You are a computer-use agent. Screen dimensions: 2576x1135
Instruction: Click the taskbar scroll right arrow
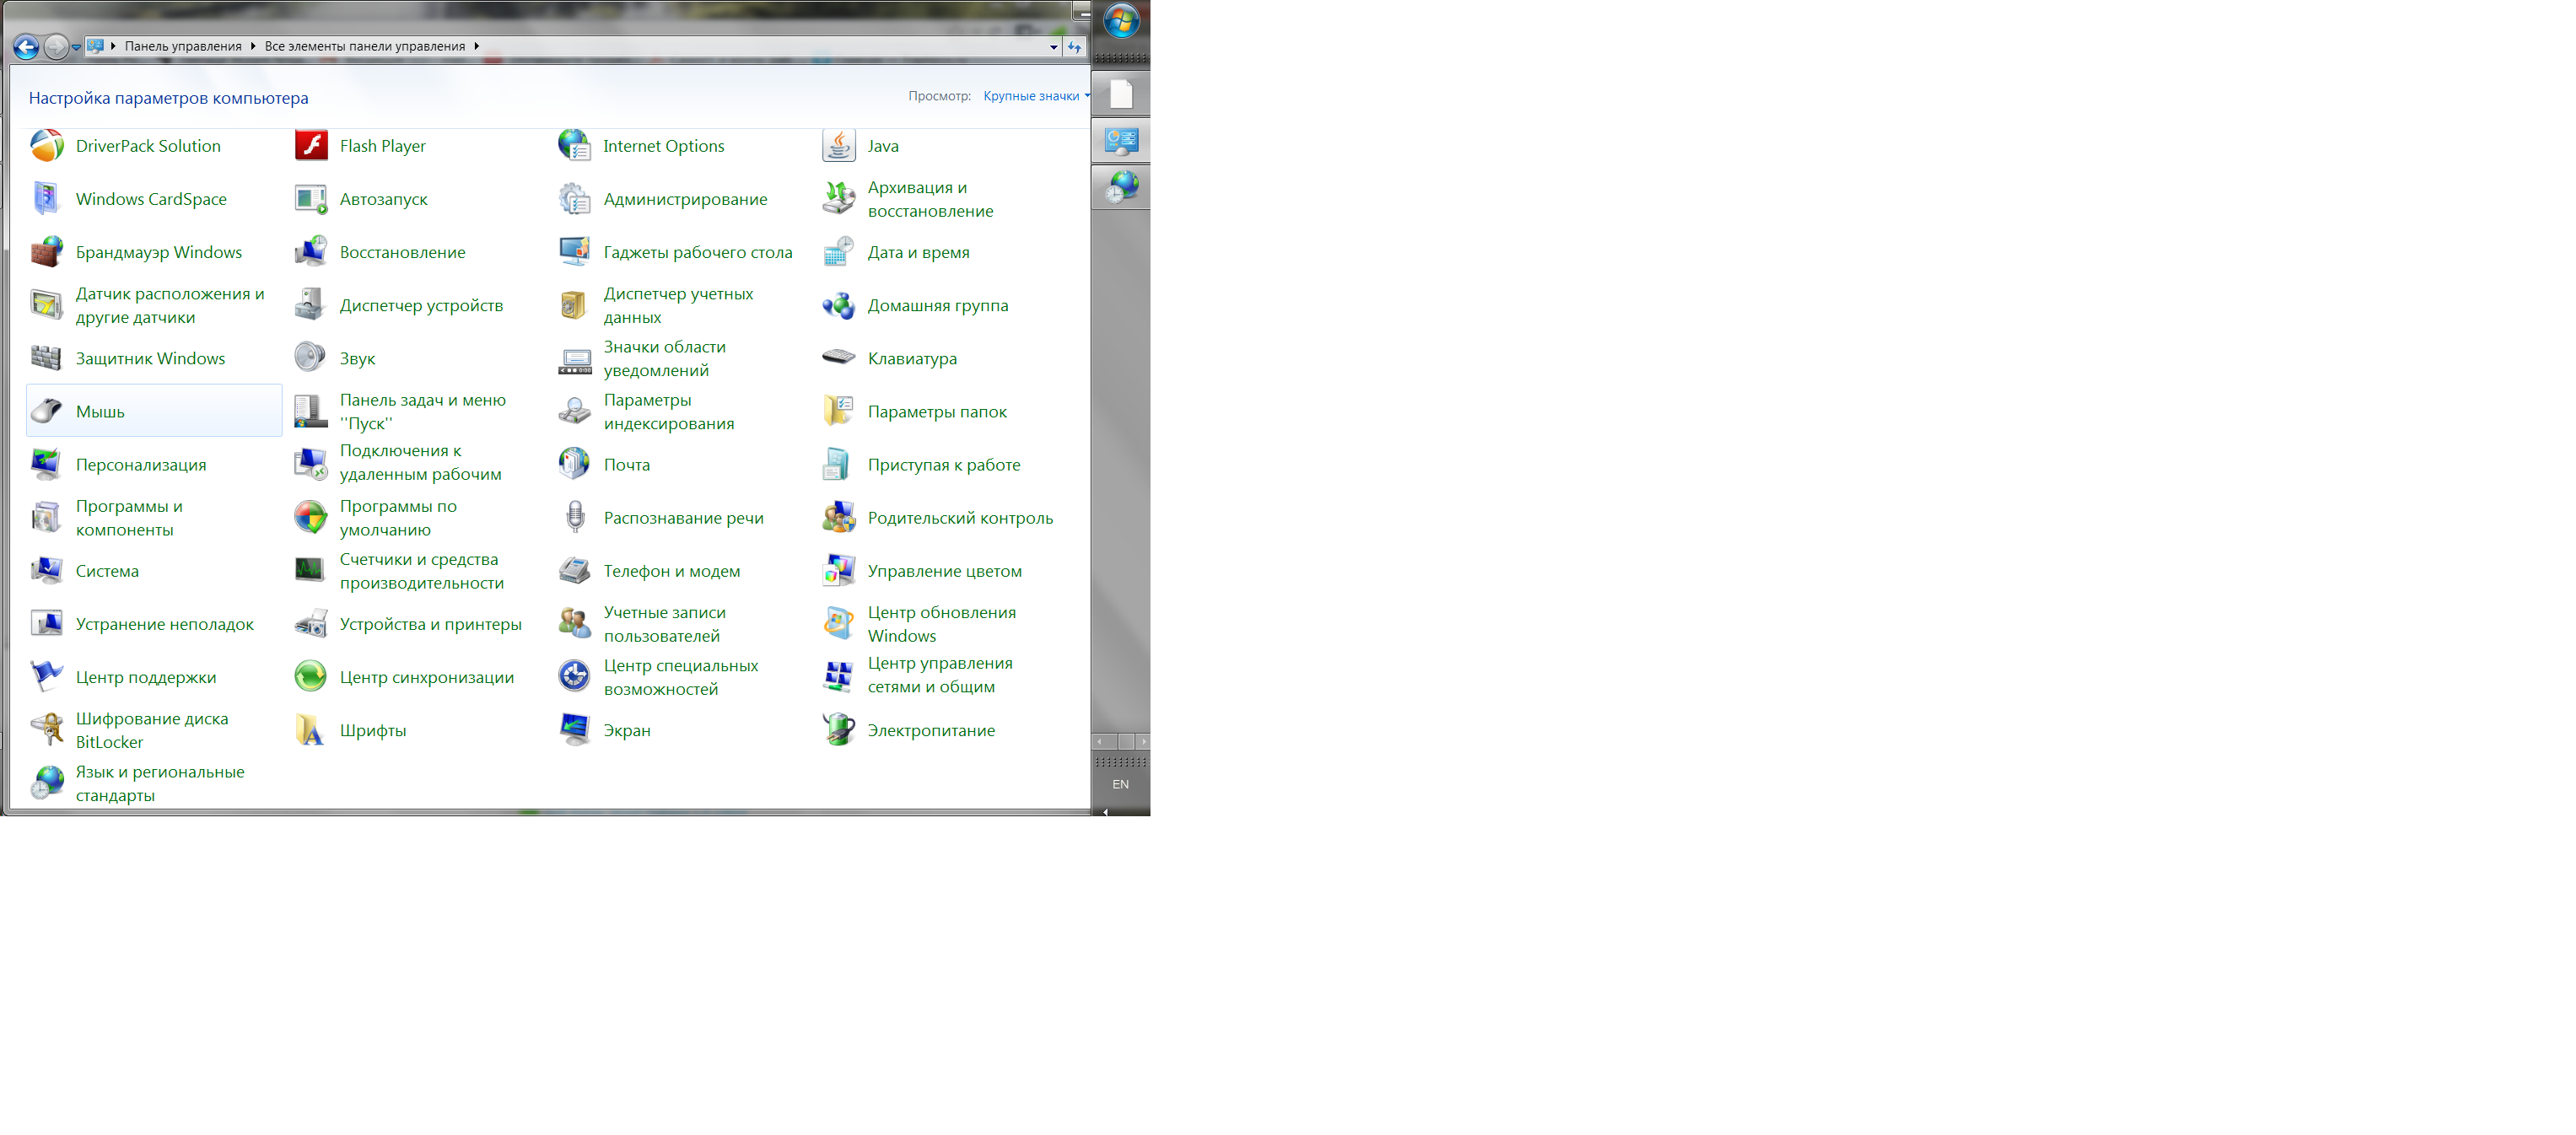click(x=1143, y=742)
